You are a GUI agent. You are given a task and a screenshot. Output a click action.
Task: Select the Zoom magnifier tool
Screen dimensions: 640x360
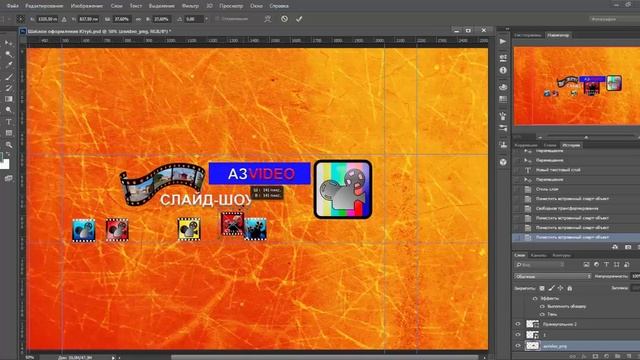[x=8, y=145]
